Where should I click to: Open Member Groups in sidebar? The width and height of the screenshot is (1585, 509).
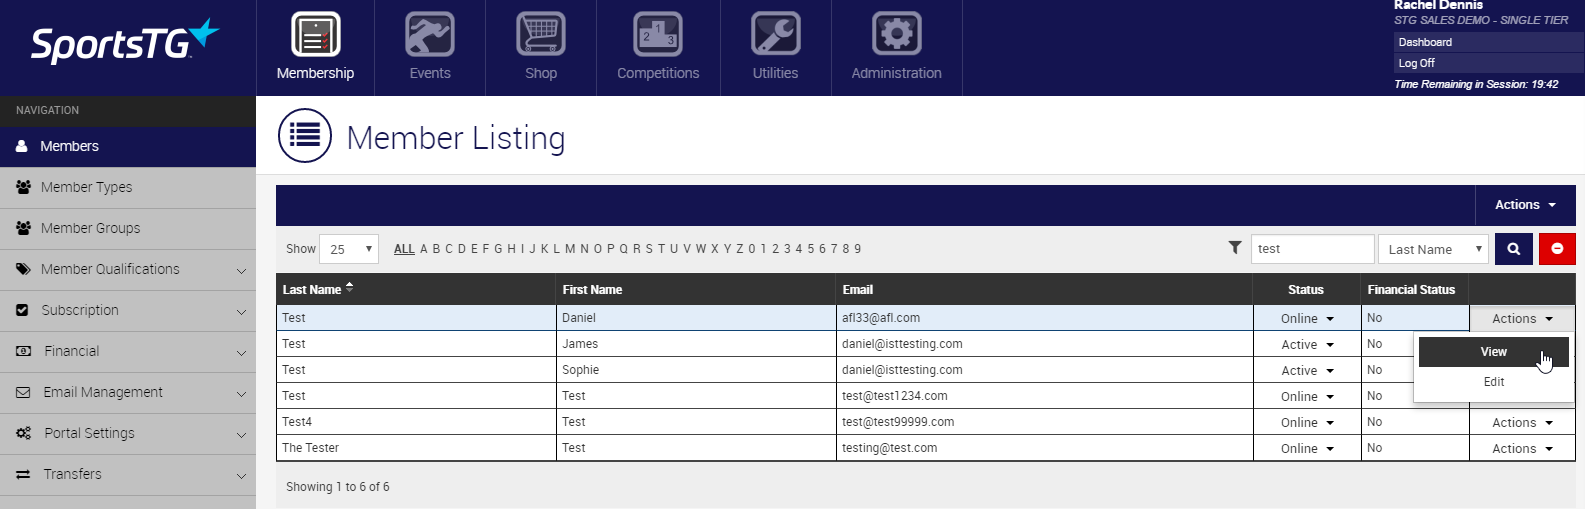[128, 228]
